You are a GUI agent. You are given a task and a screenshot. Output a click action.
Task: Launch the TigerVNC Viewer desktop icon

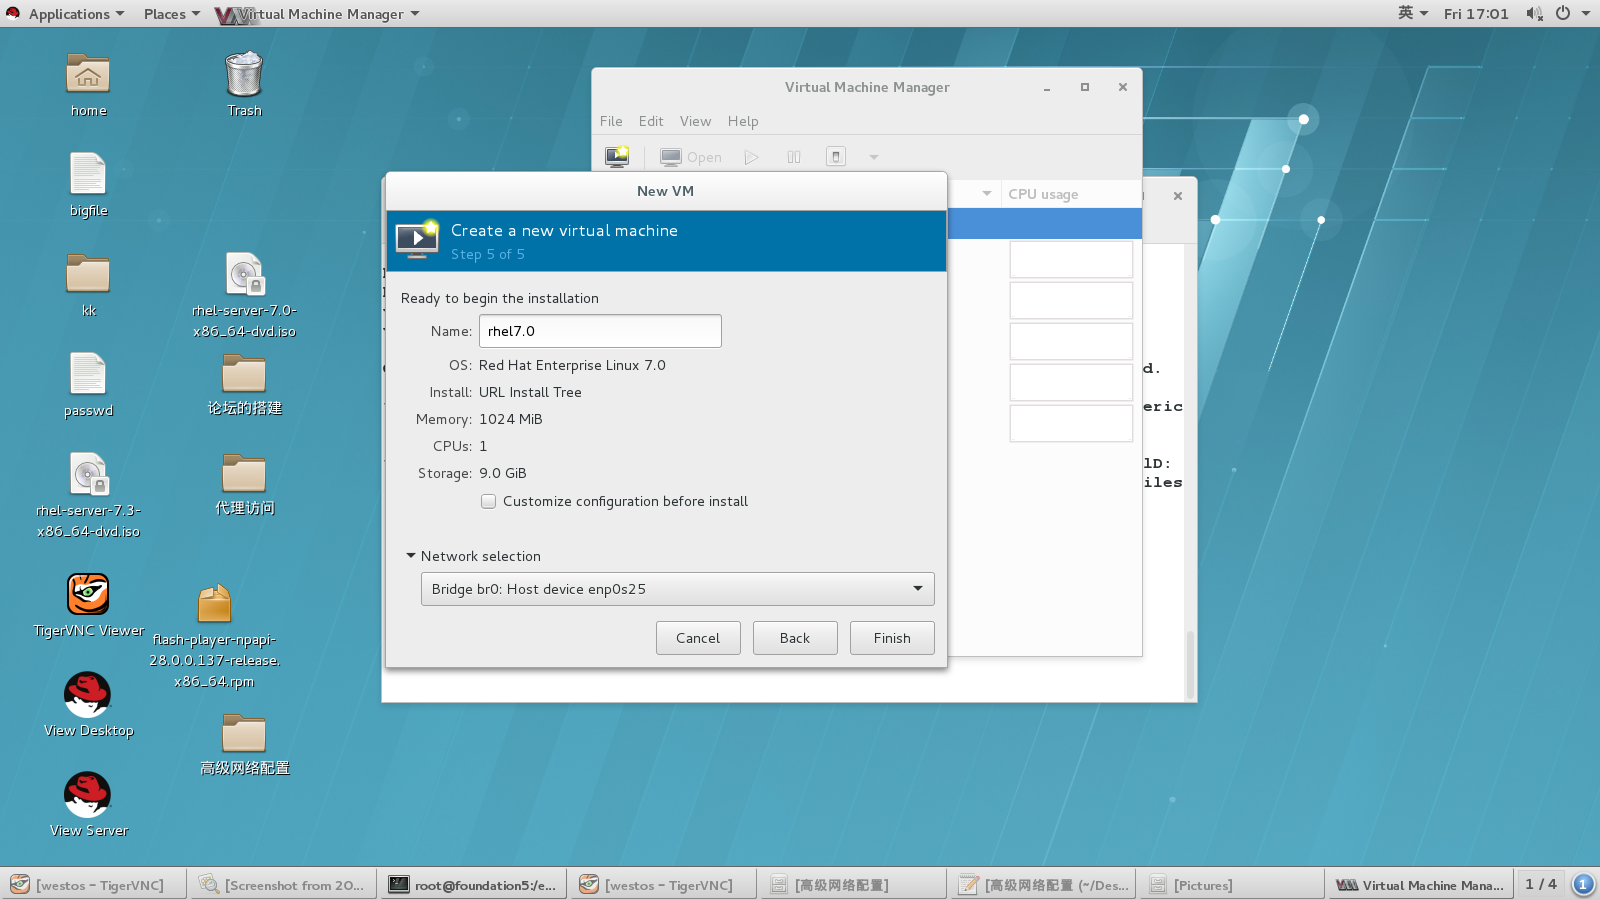tap(88, 594)
